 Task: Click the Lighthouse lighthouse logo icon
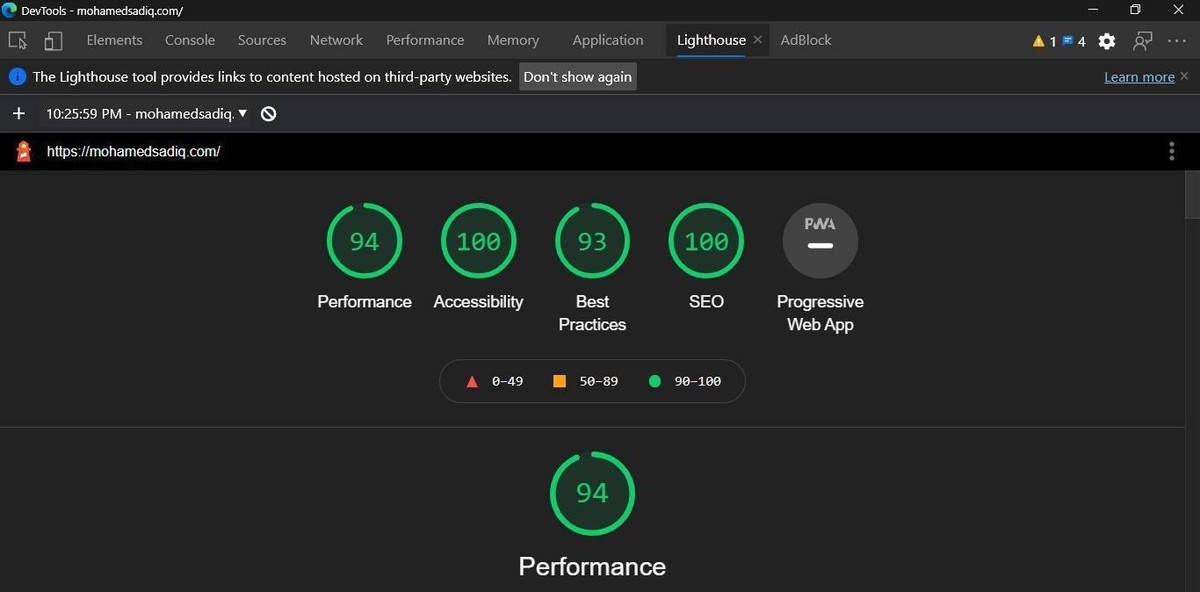[23, 151]
